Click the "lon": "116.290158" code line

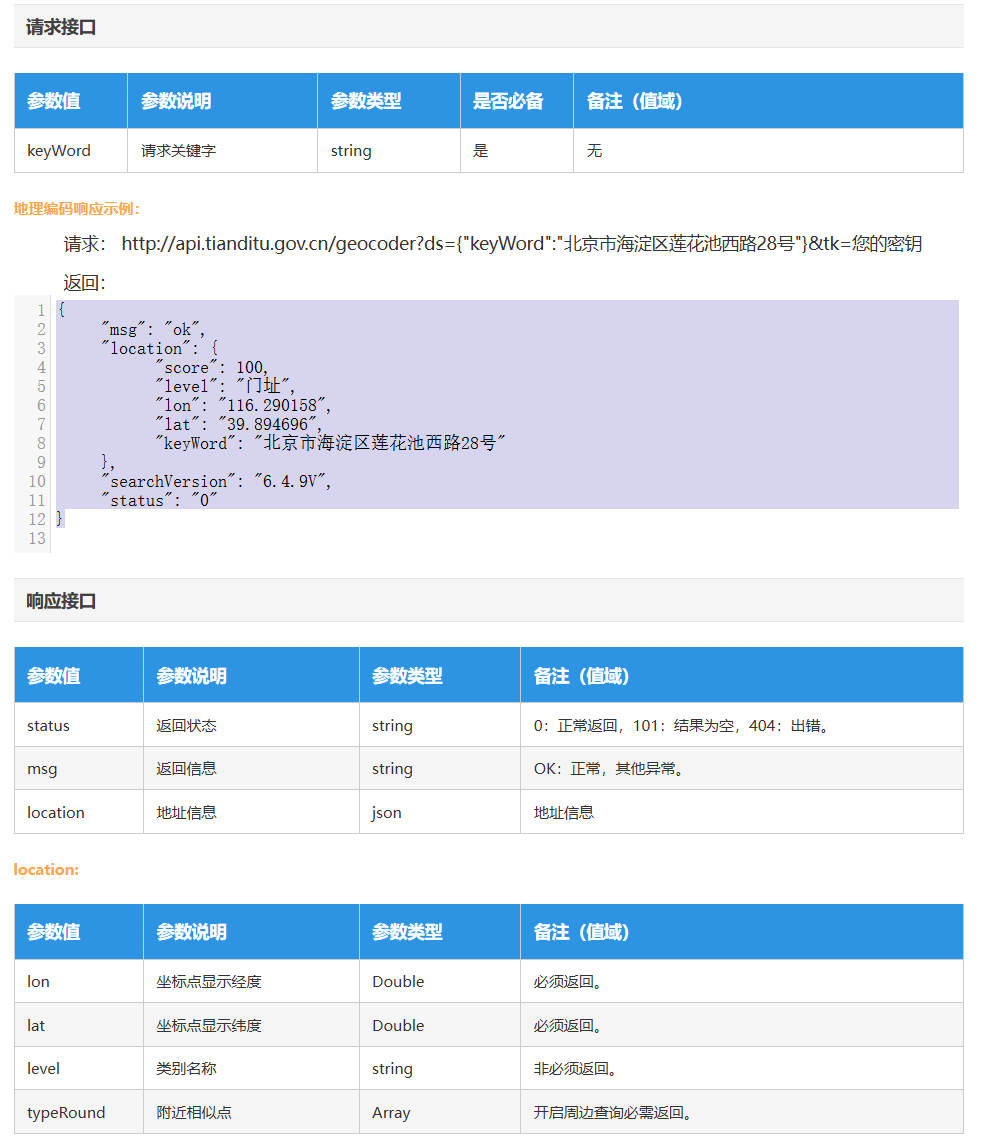click(x=243, y=405)
